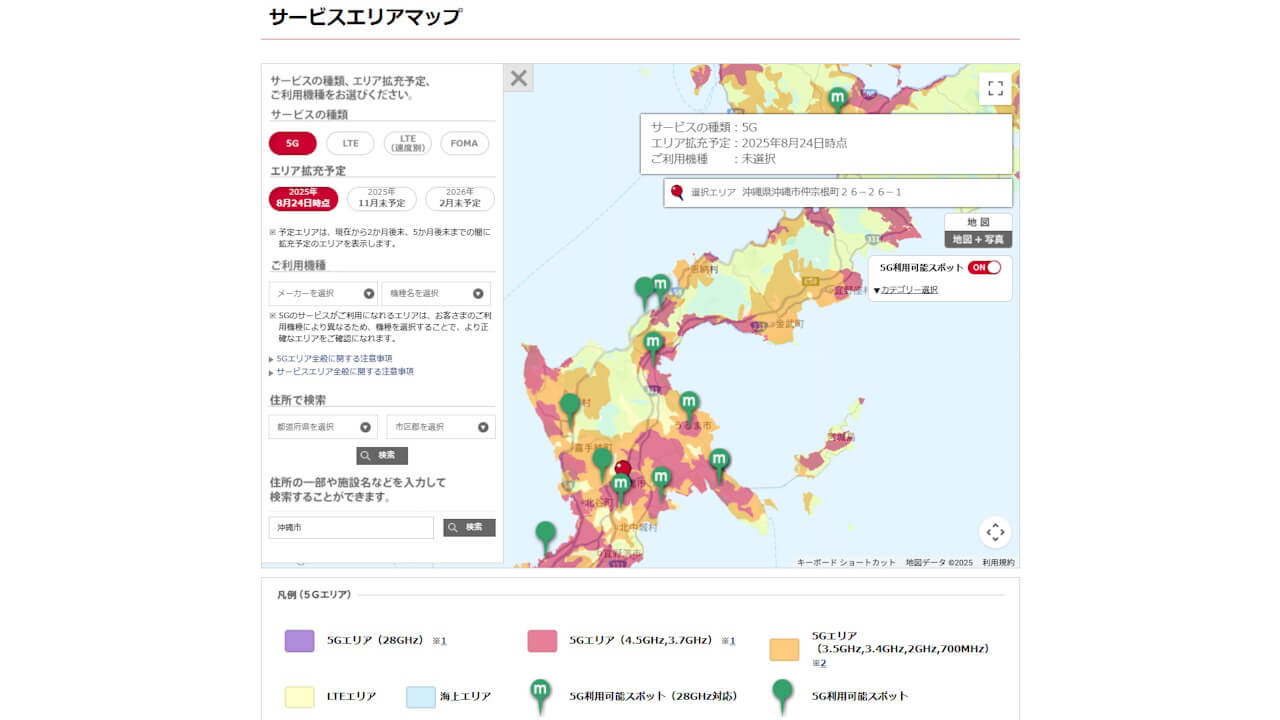Click the pink 4.5GHz,3.7GHz legend swatch
This screenshot has height=720, width=1280.
click(542, 641)
